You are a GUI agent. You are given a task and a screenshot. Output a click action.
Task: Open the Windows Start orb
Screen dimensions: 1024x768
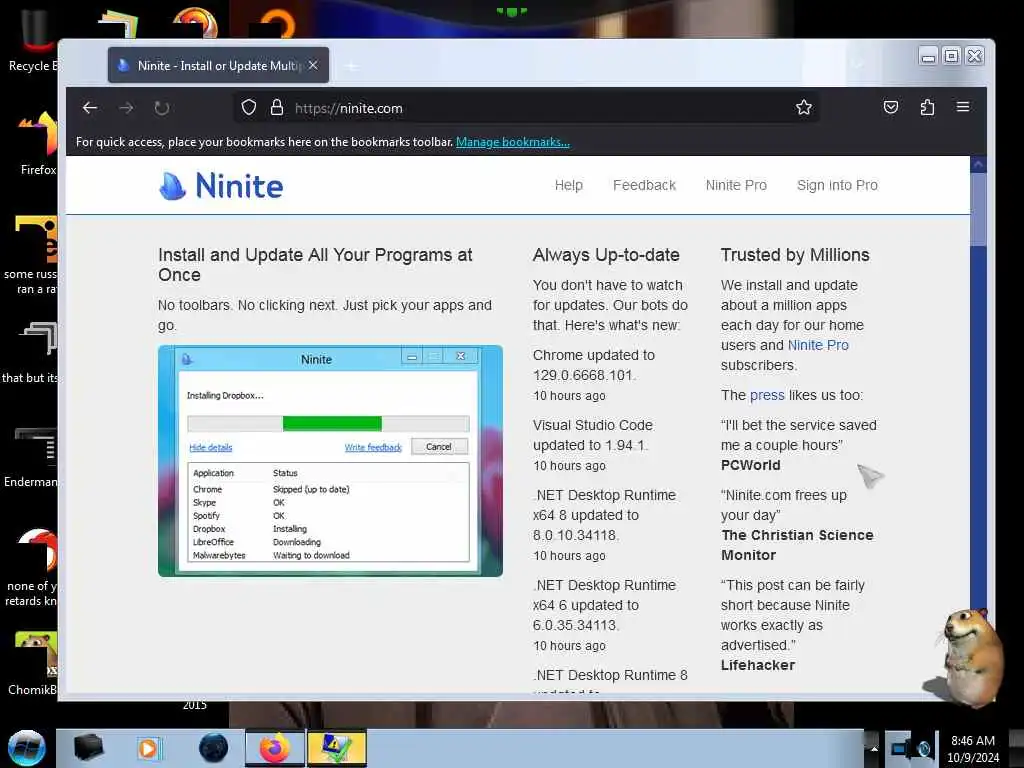[27, 748]
